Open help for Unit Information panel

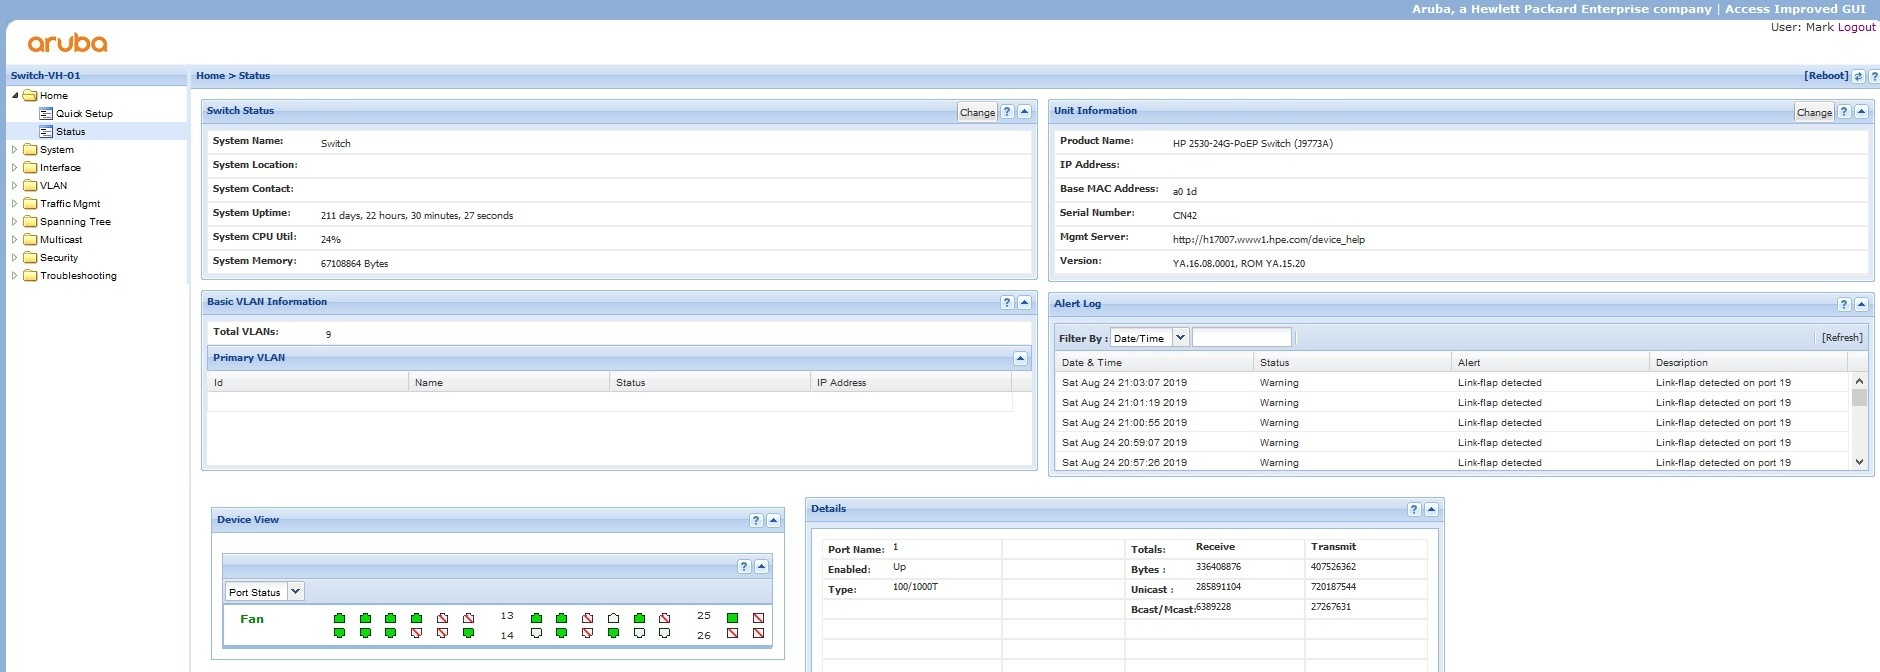click(1844, 112)
